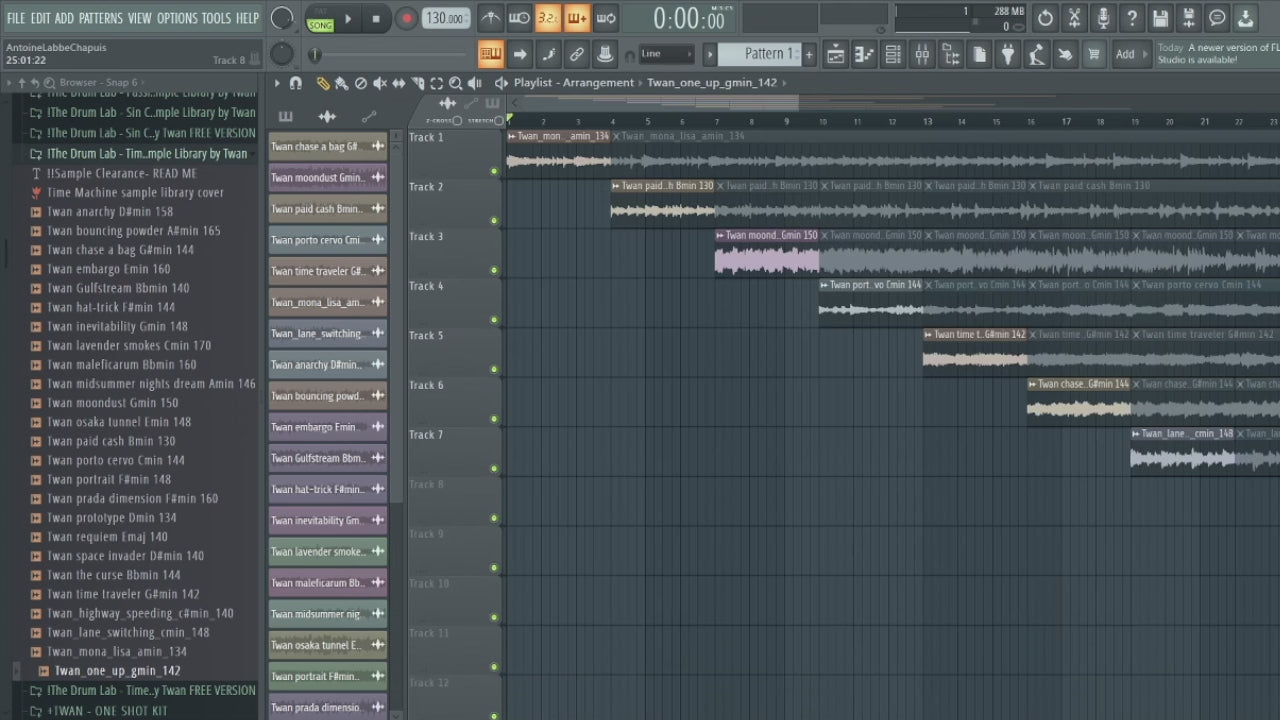This screenshot has height=720, width=1280.
Task: Click the multilink to controllers hat icon
Action: (x=605, y=54)
